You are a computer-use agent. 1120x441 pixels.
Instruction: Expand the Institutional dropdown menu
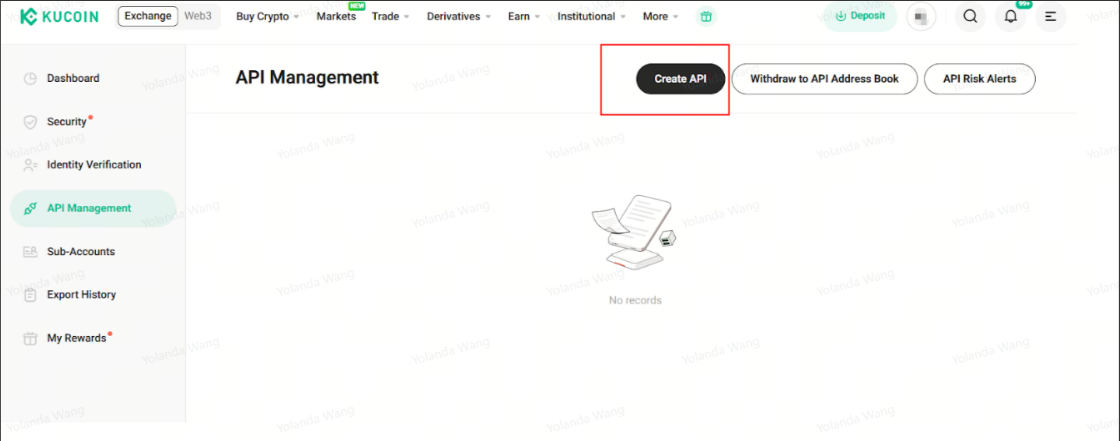[591, 17]
